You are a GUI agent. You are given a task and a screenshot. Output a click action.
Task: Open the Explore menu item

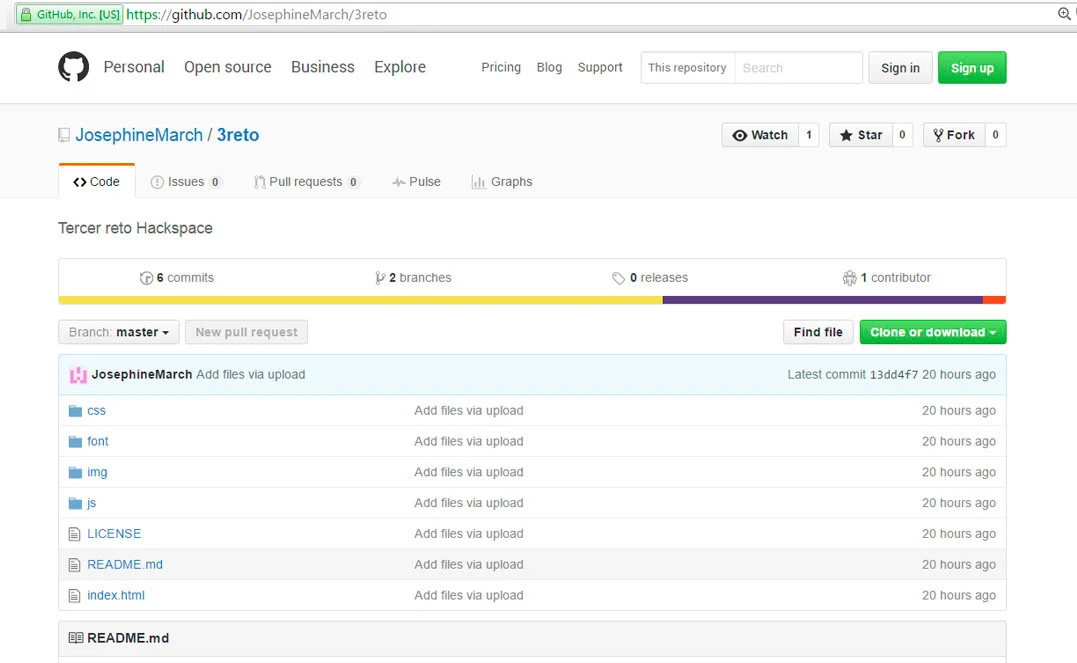point(400,67)
